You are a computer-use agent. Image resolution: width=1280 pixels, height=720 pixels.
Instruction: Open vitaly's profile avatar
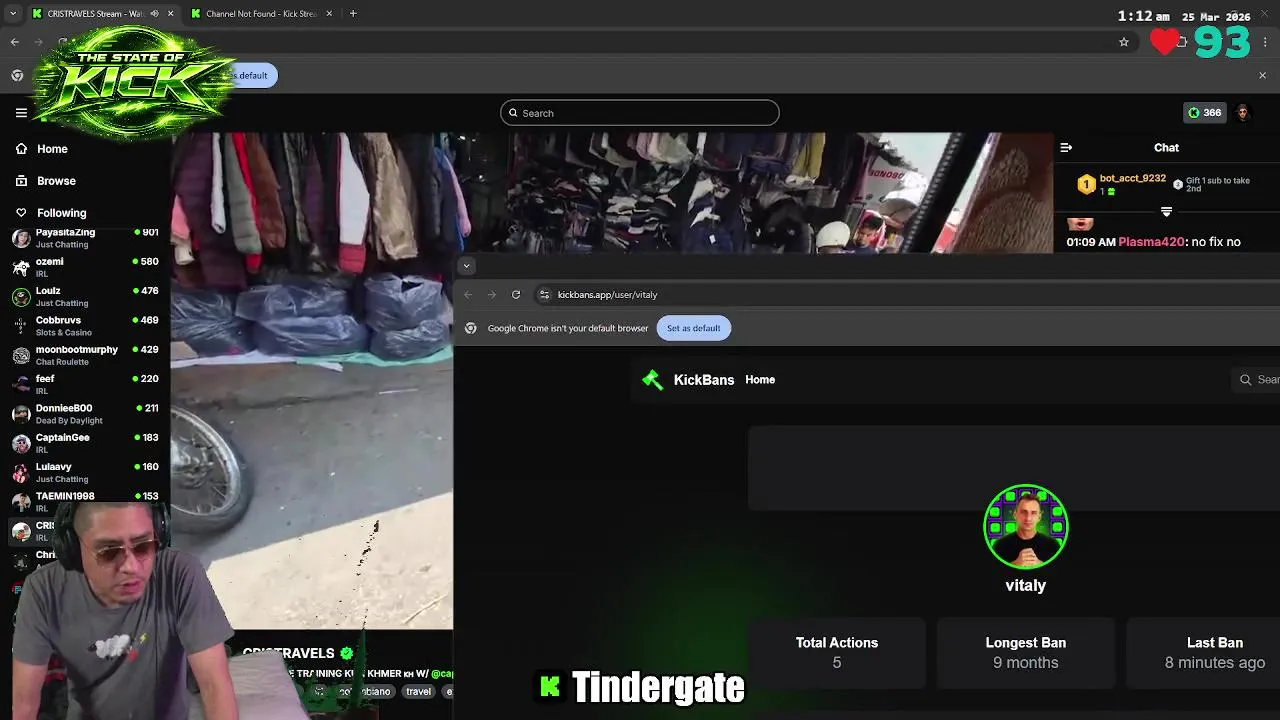(x=1026, y=527)
